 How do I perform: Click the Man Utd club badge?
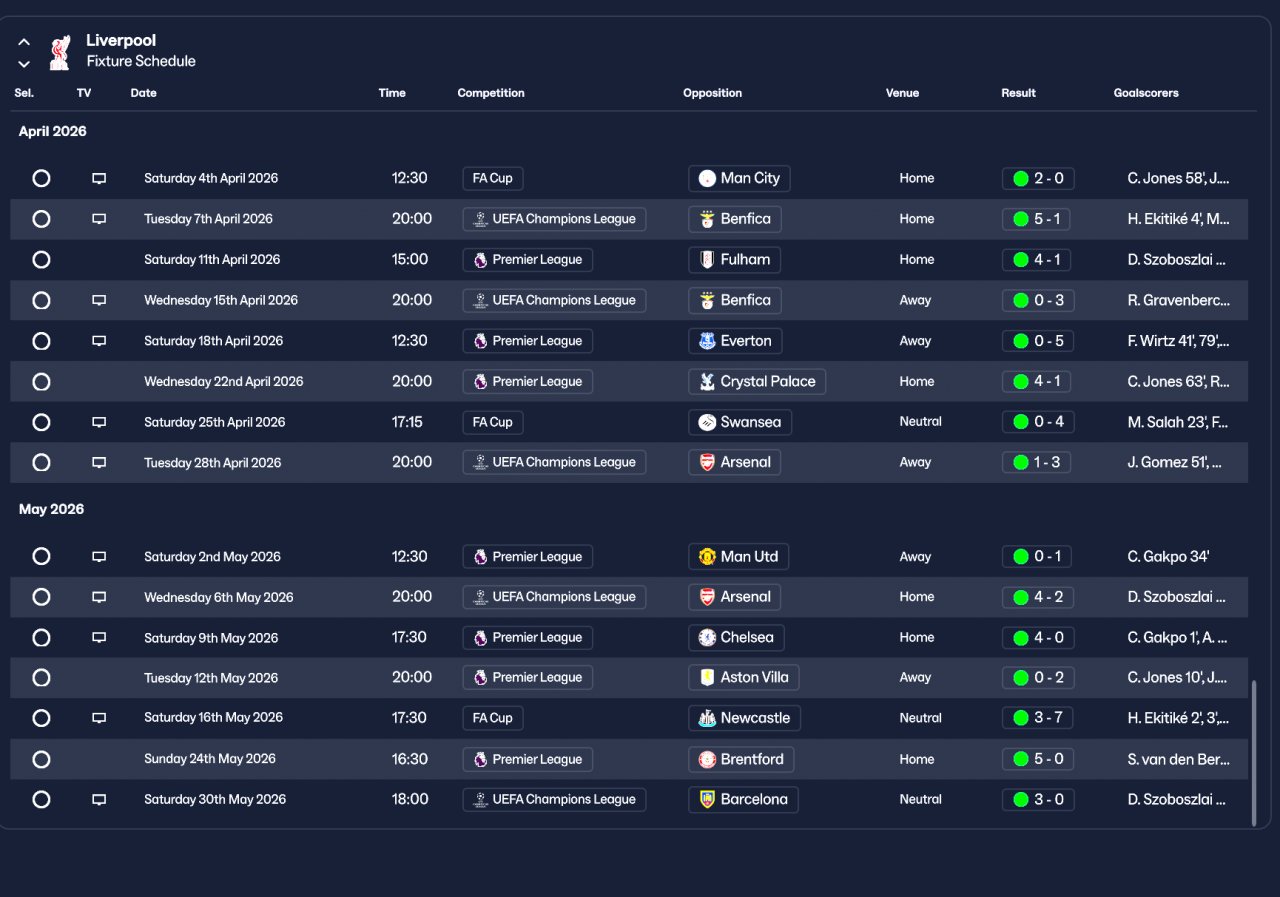coord(707,557)
